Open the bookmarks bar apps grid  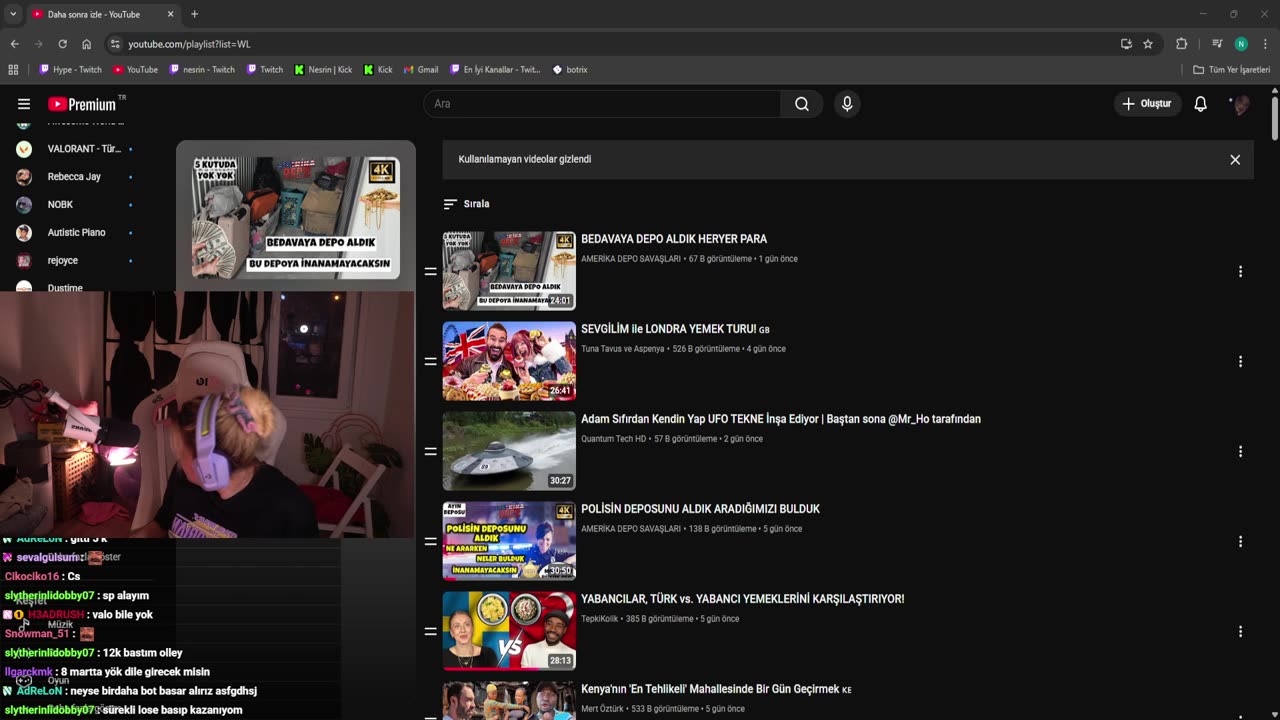[x=13, y=70]
